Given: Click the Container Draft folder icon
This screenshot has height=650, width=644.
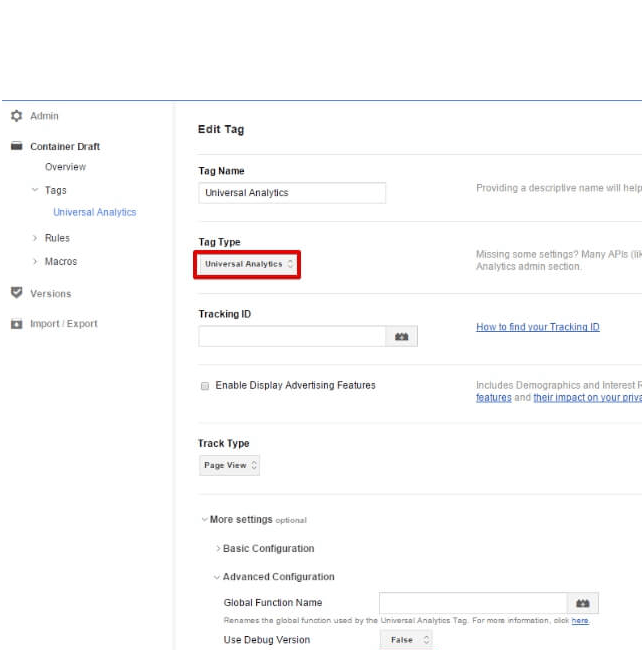Looking at the screenshot, I should (16, 146).
